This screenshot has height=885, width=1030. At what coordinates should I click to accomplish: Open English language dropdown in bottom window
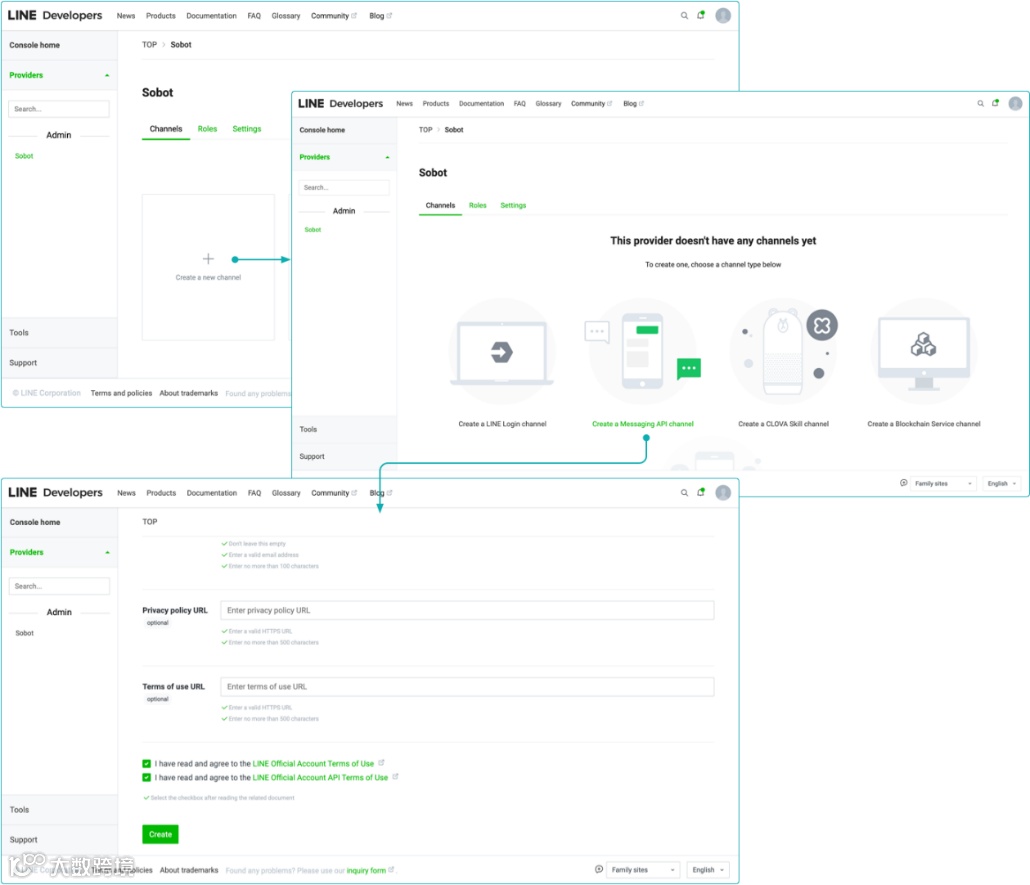(708, 870)
